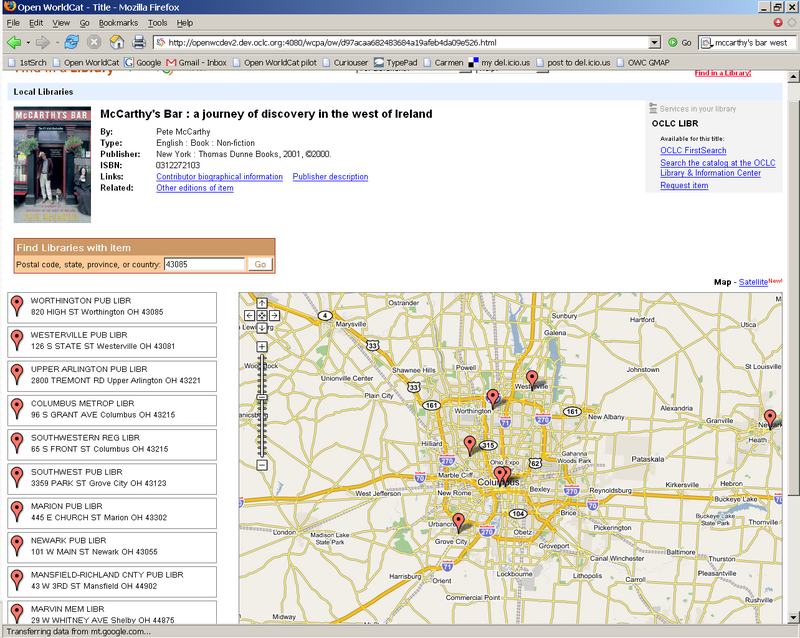The image size is (800, 638).
Task: Return the map to its last result
Action: tap(262, 315)
